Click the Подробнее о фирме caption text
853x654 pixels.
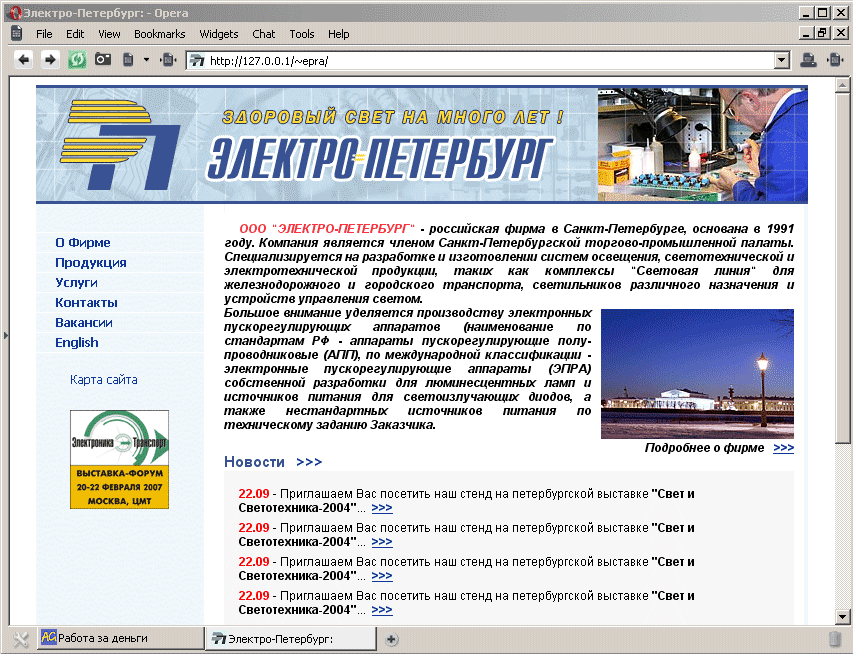[704, 448]
